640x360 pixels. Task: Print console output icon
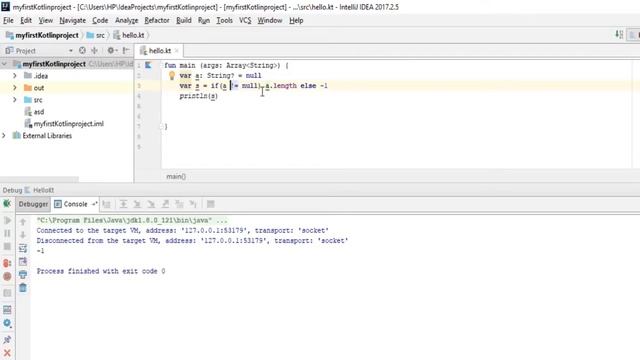(23, 275)
